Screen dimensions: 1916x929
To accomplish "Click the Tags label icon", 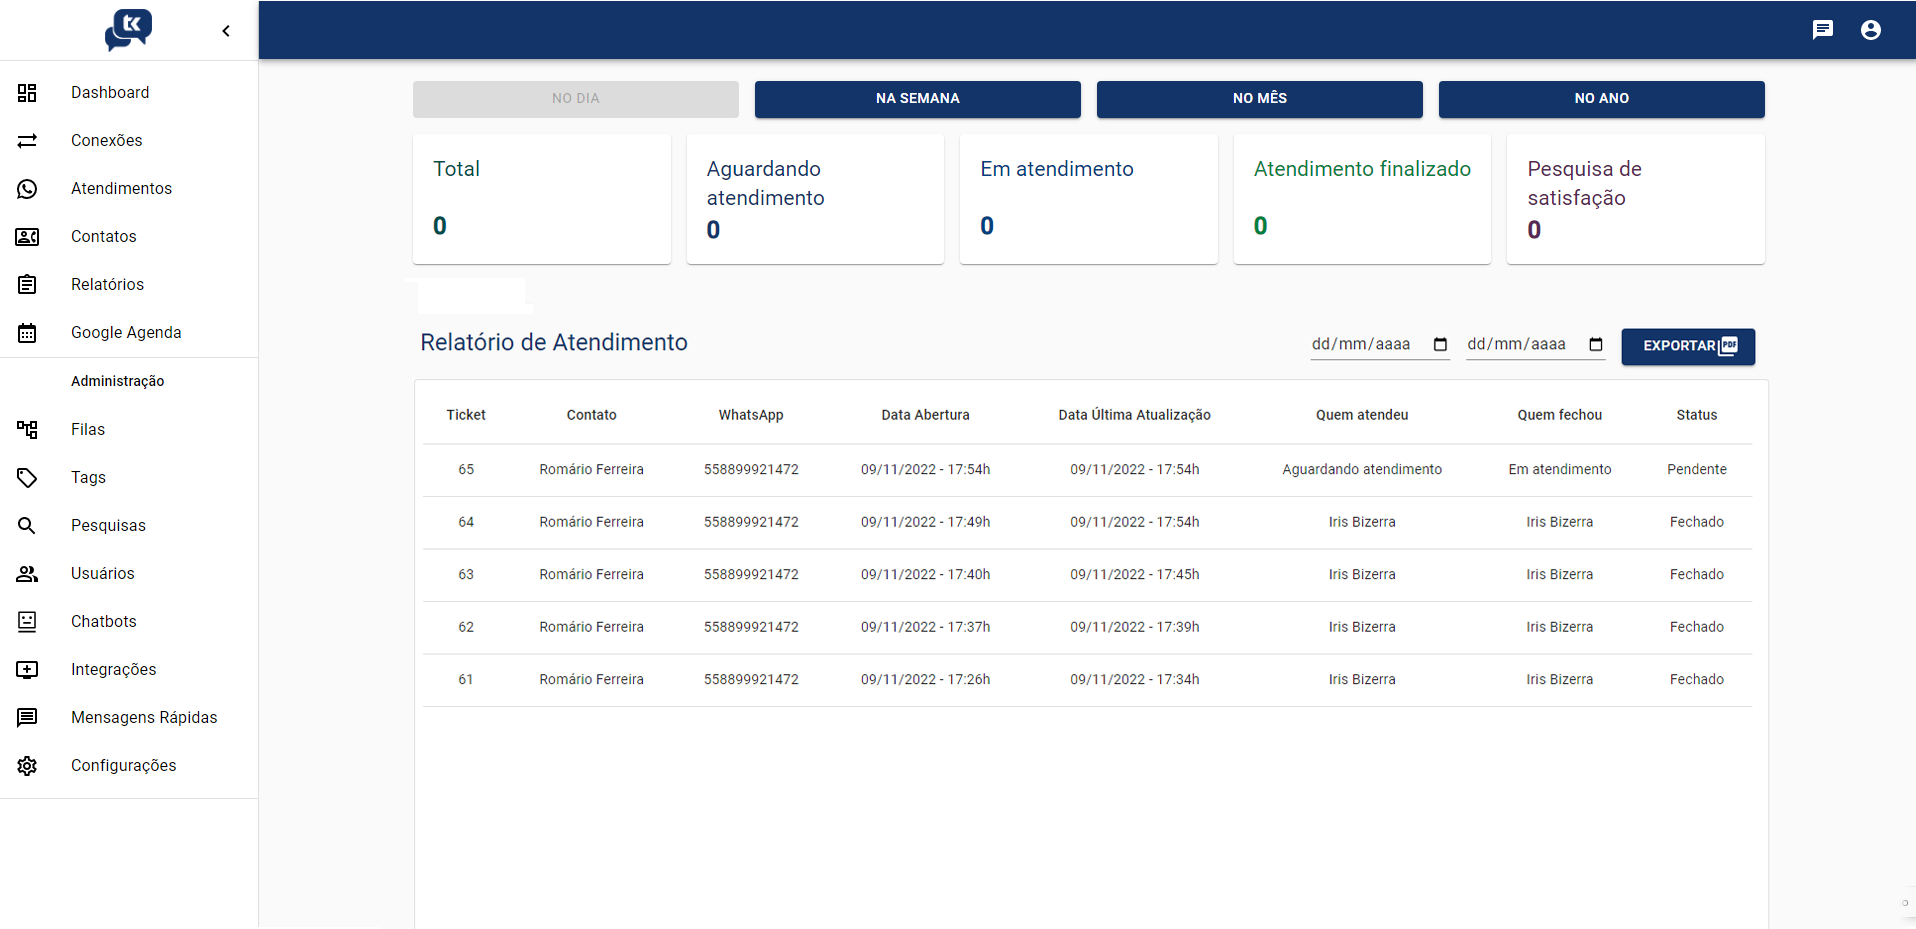I will tap(27, 478).
